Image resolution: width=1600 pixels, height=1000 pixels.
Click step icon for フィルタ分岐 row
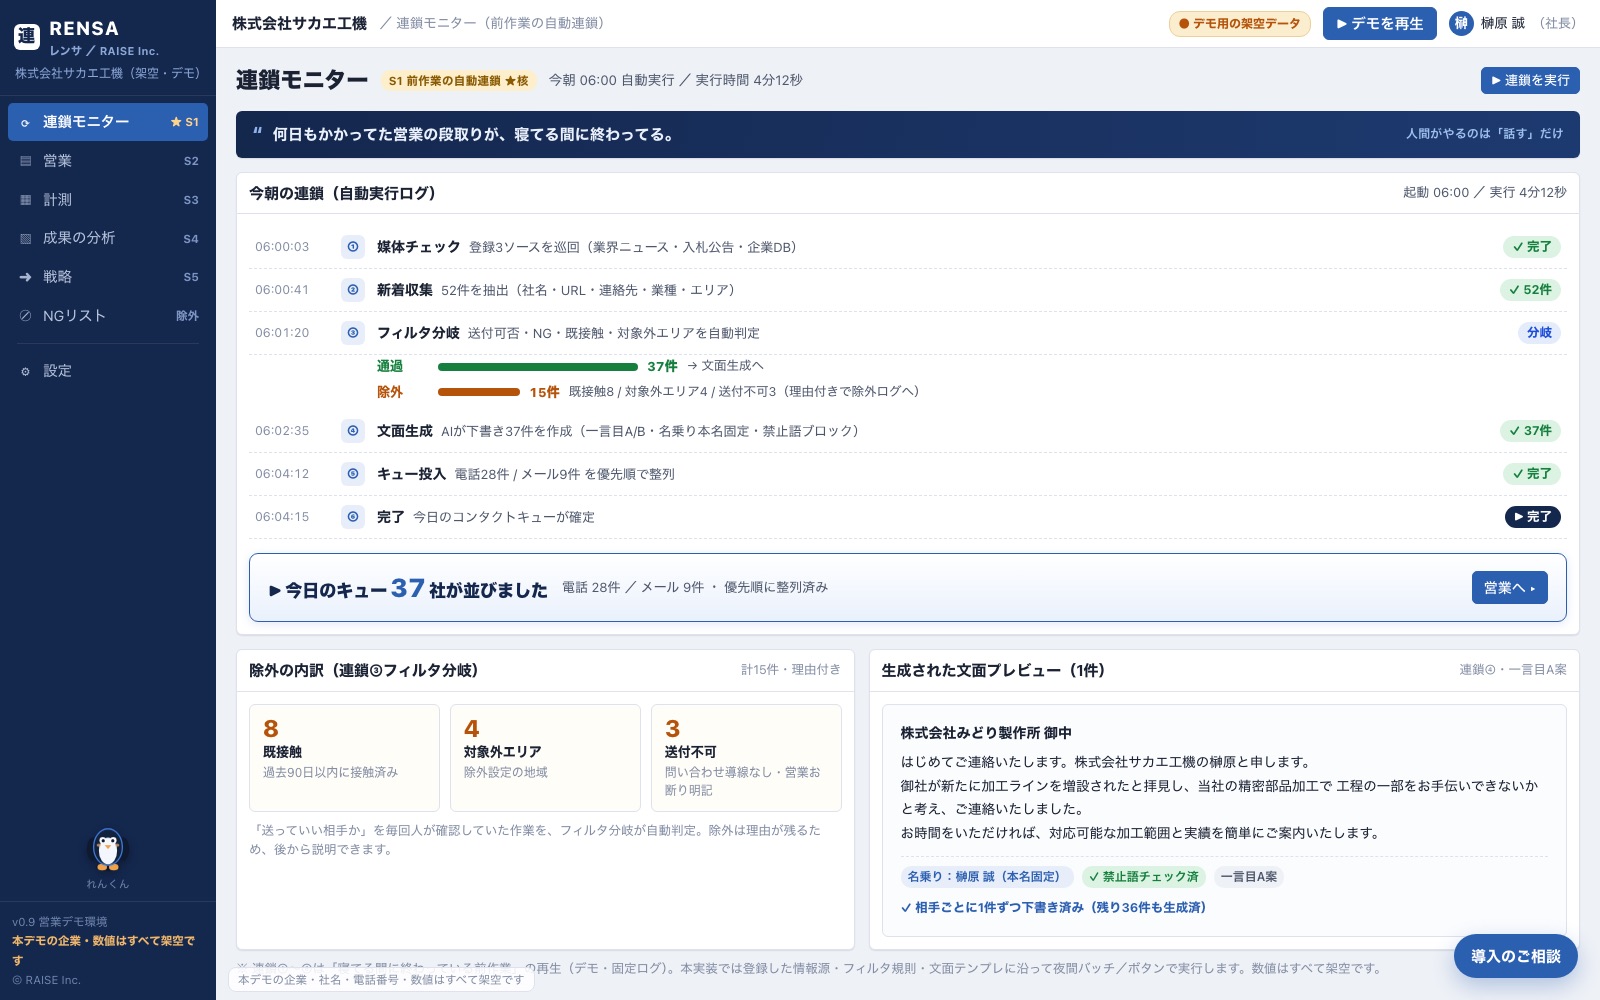tap(353, 333)
